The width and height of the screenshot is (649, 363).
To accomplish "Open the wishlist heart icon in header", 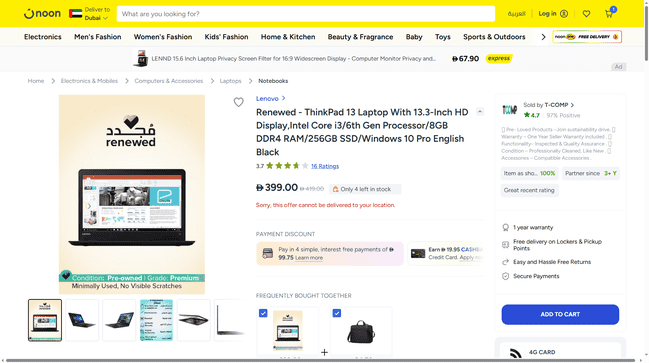I will click(586, 14).
